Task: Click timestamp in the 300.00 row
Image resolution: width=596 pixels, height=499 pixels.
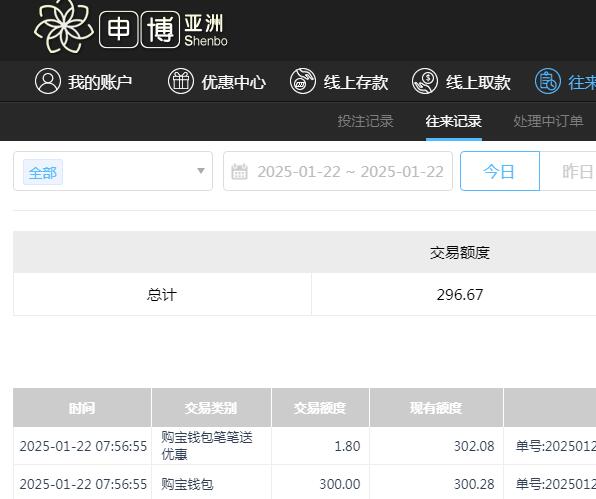Action: tap(83, 484)
